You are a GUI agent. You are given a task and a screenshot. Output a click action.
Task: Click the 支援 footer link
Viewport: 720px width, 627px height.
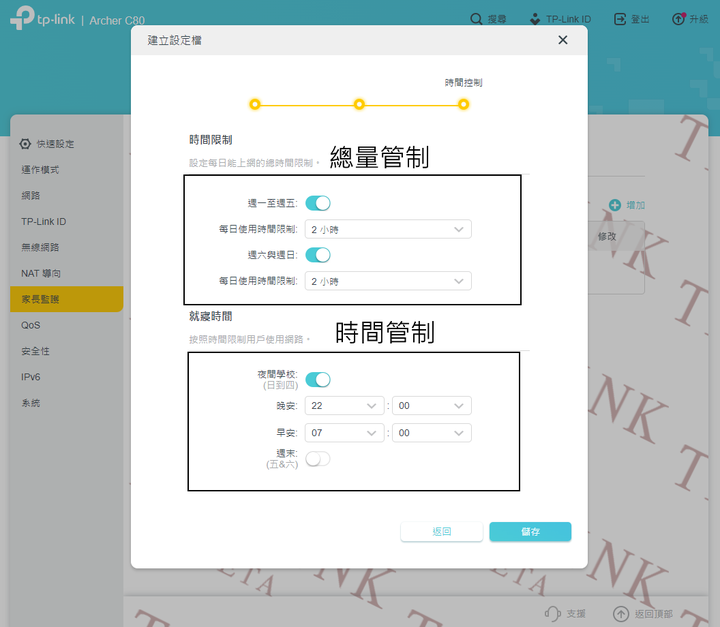tap(576, 614)
